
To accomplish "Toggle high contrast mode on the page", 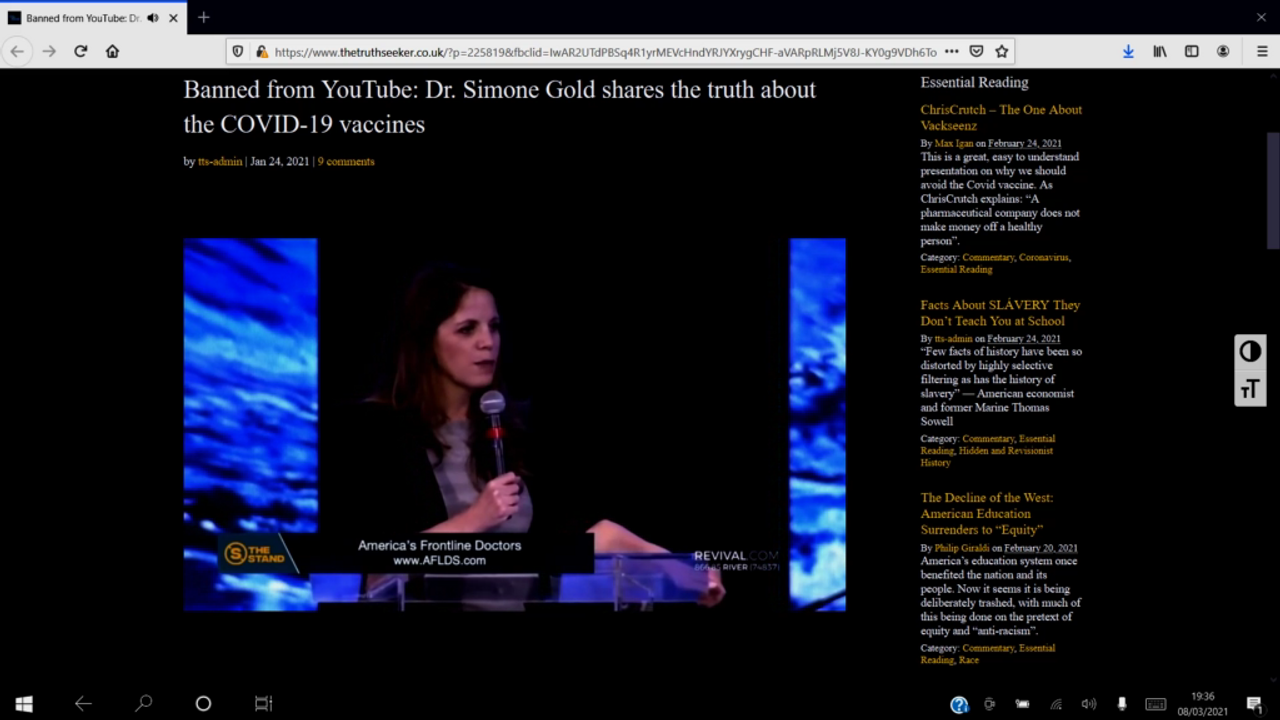I will pos(1250,351).
